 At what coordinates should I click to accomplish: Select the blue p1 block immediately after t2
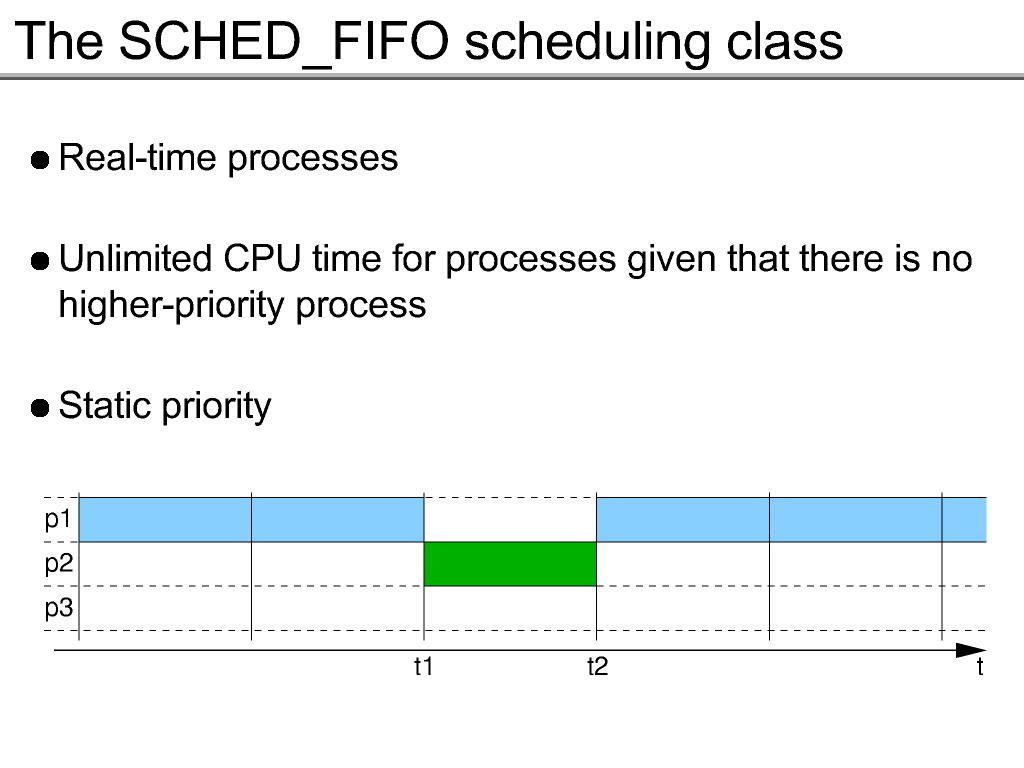683,520
